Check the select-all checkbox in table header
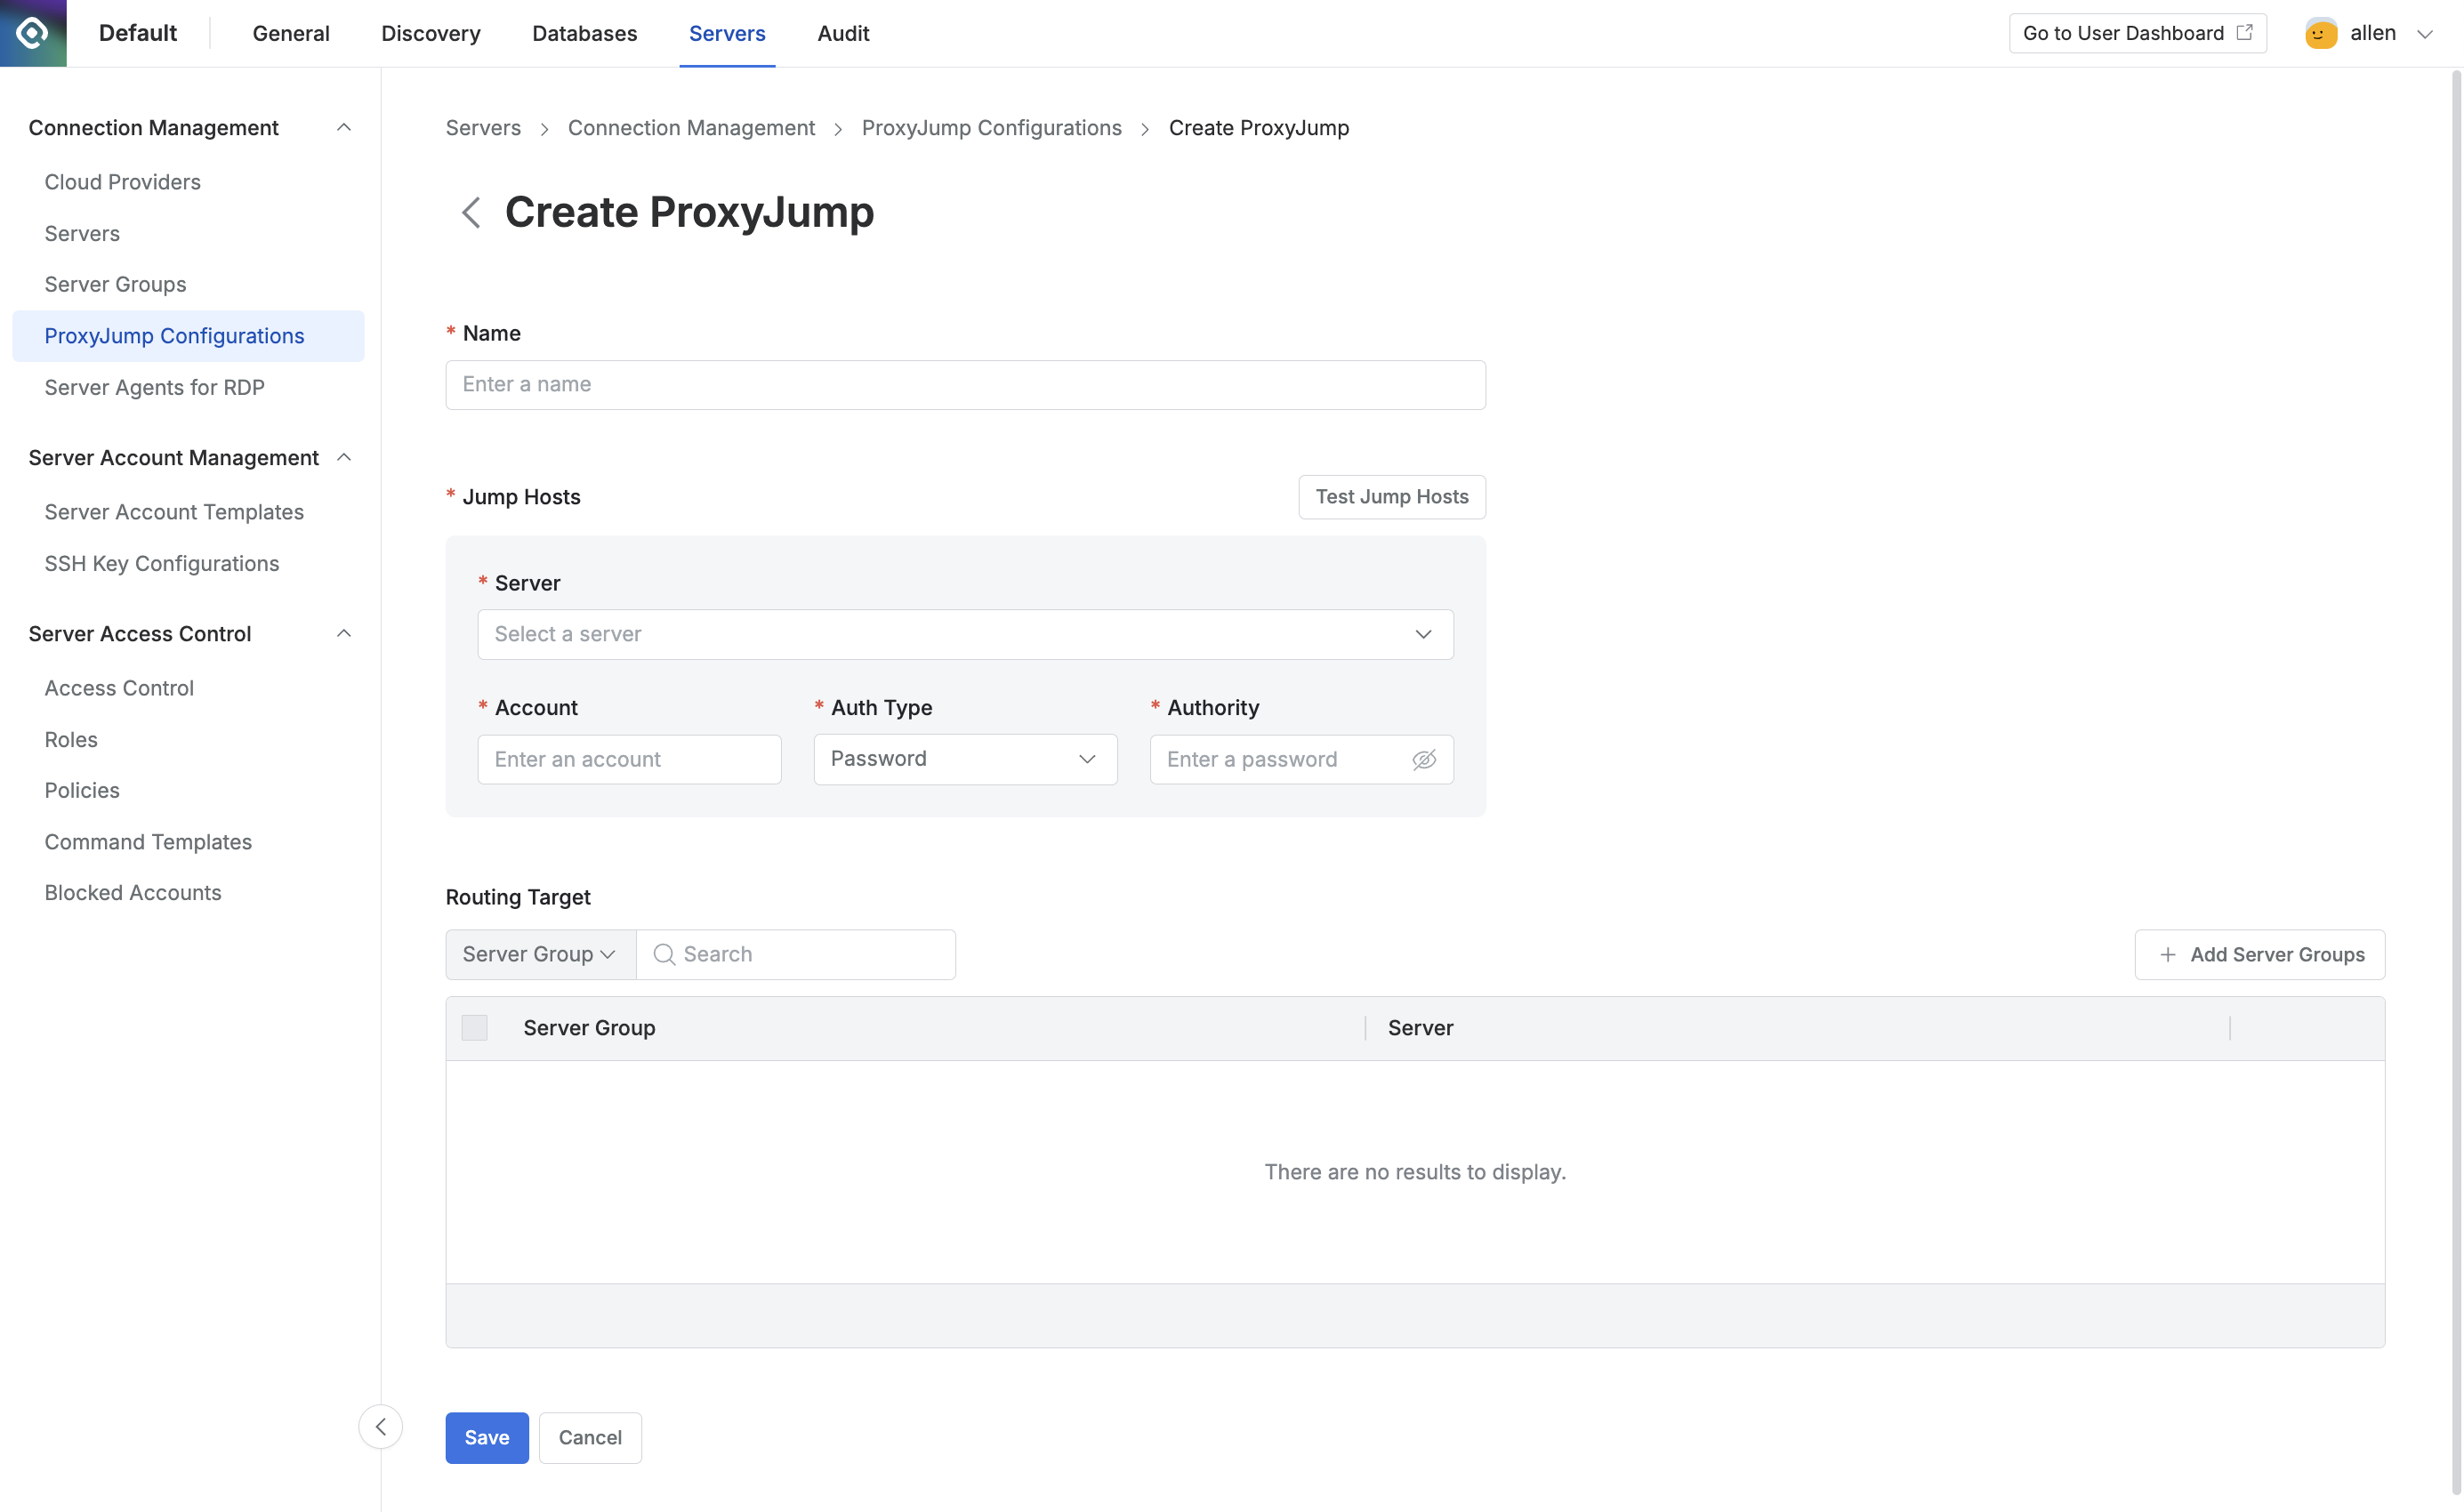This screenshot has height=1512, width=2464. pos(475,1028)
